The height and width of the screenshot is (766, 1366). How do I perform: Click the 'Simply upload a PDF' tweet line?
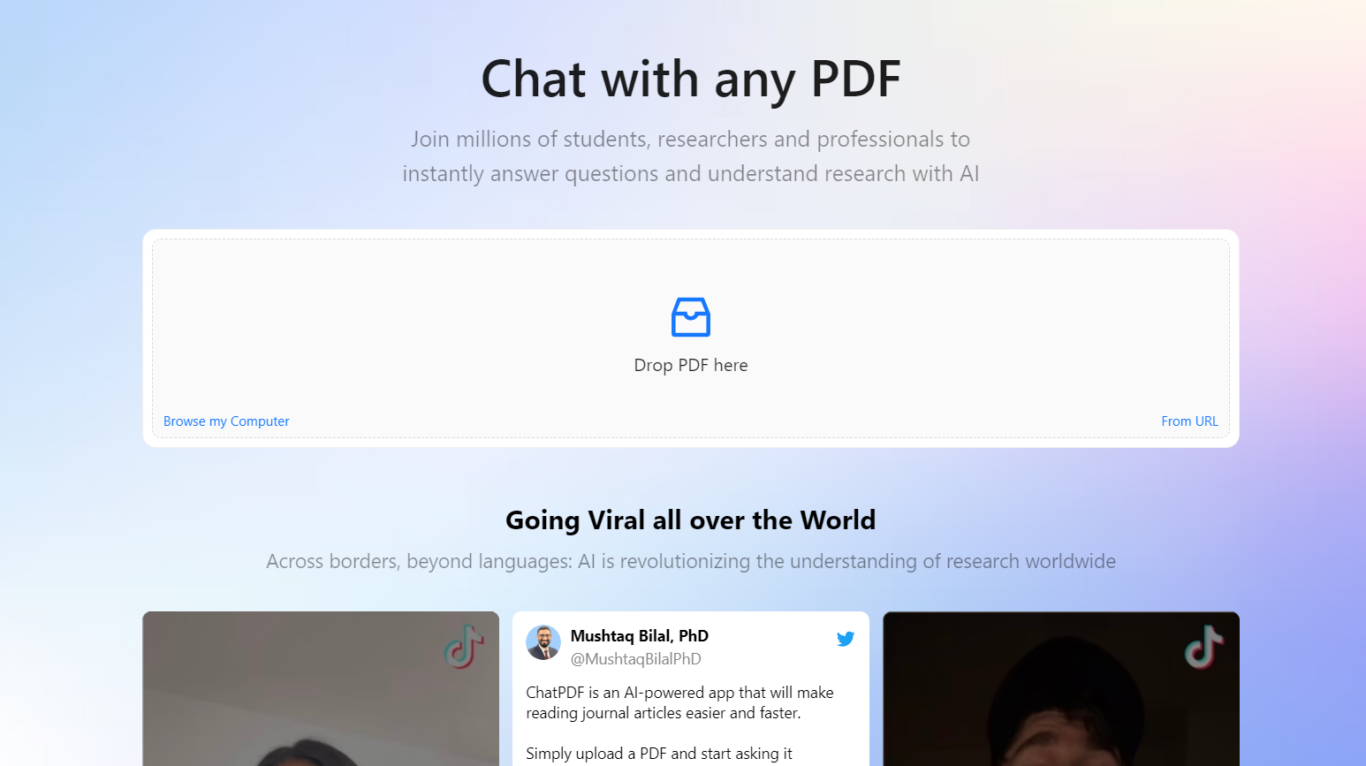pos(659,753)
